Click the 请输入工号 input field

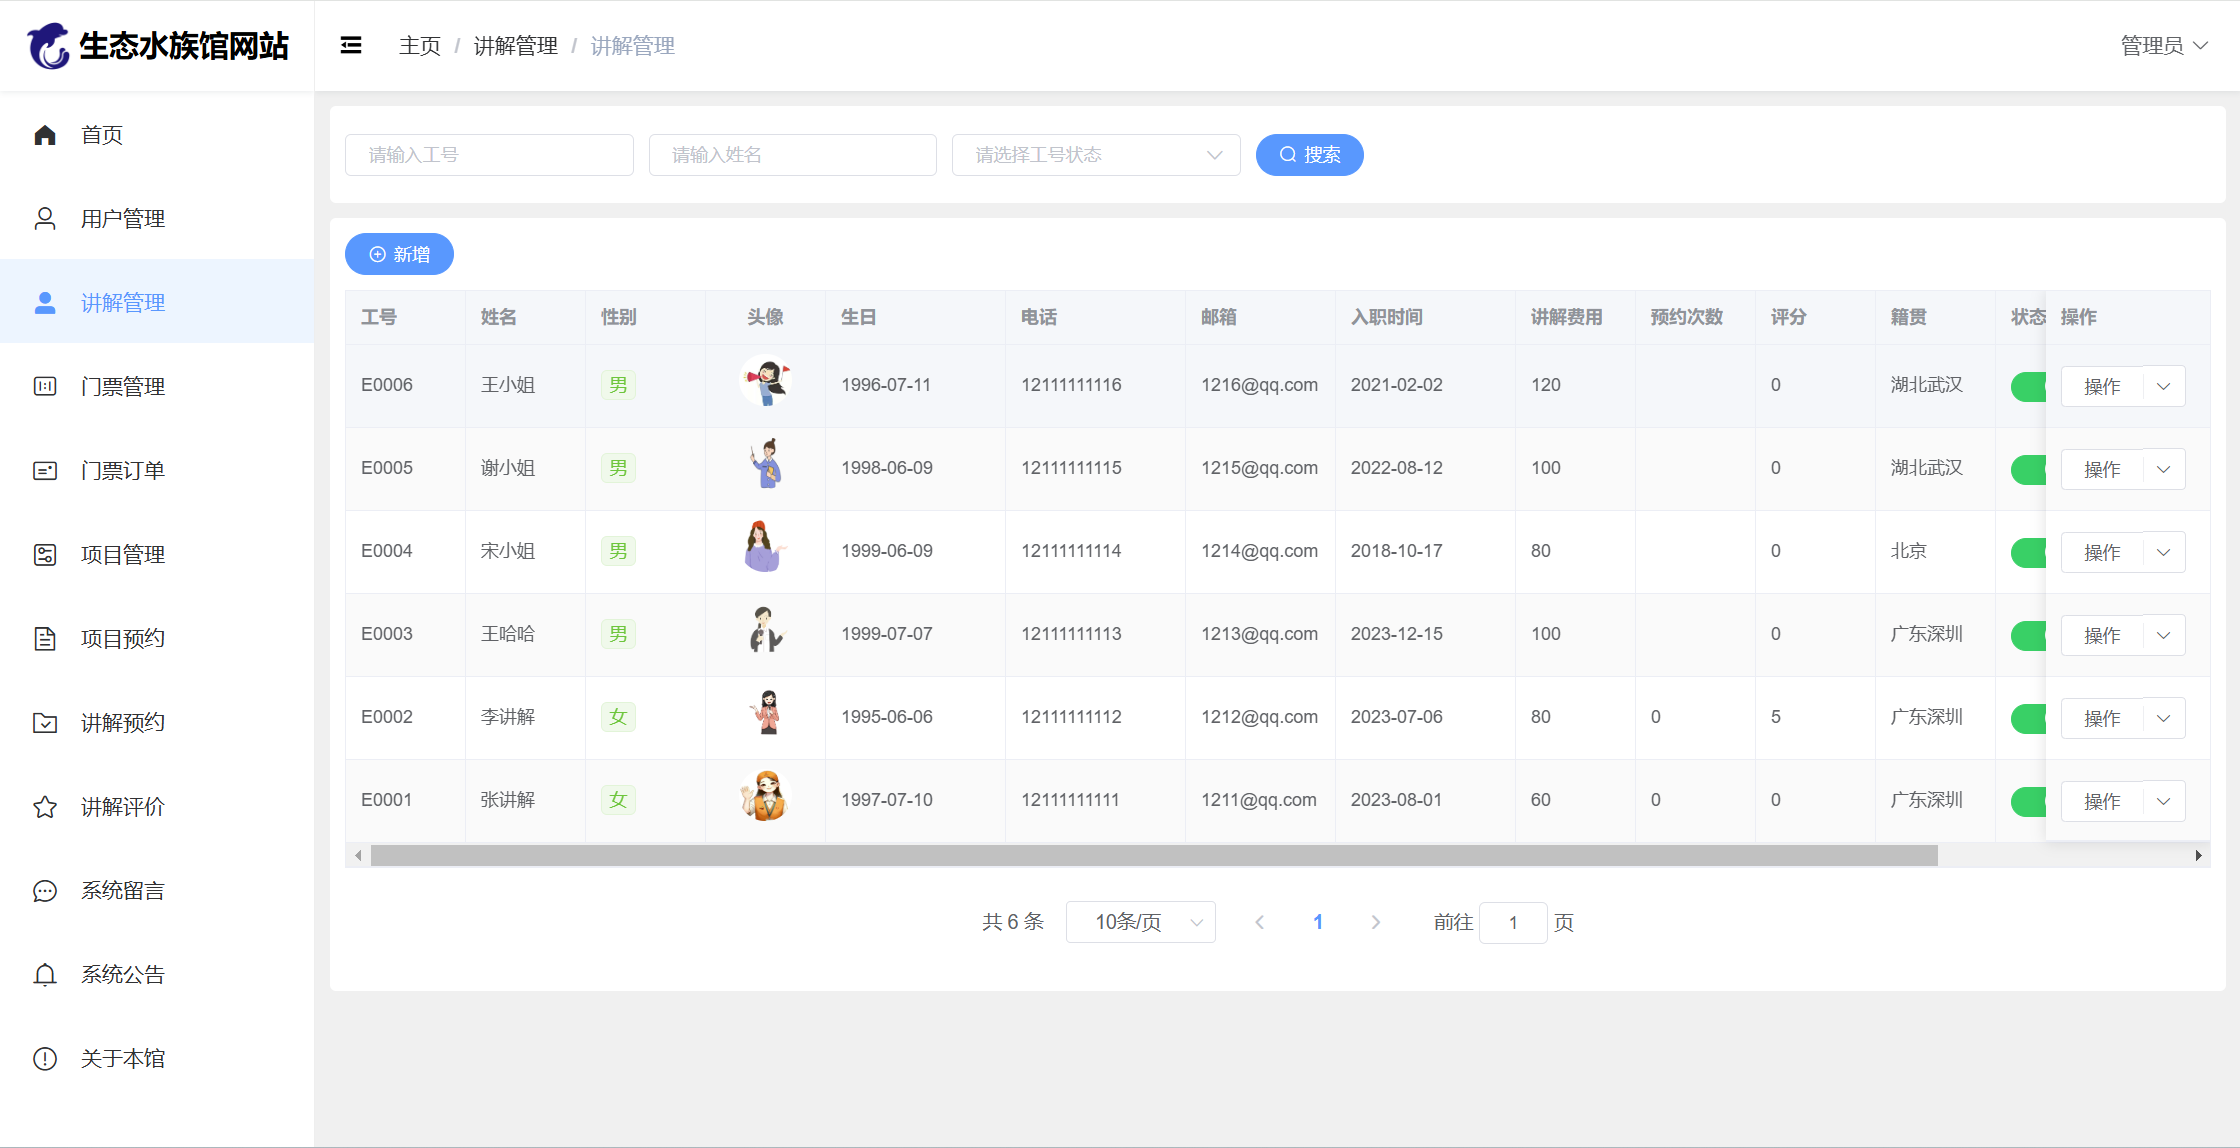pos(489,155)
